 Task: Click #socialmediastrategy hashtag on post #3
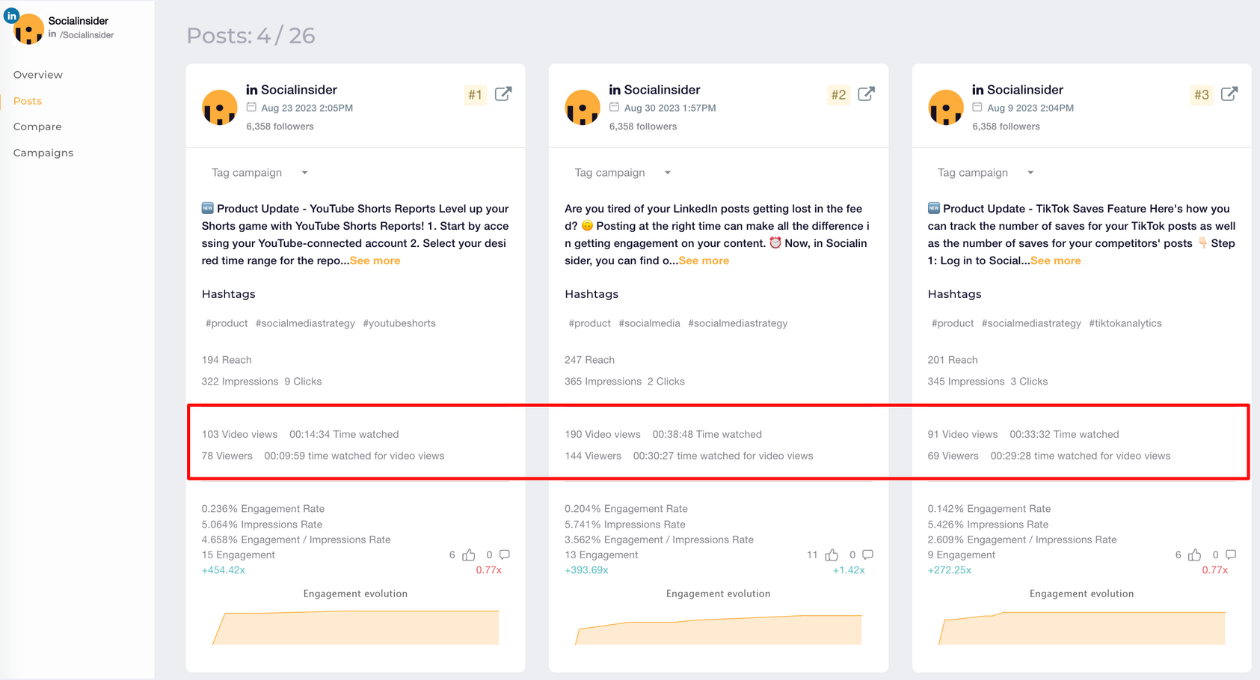tap(1031, 323)
